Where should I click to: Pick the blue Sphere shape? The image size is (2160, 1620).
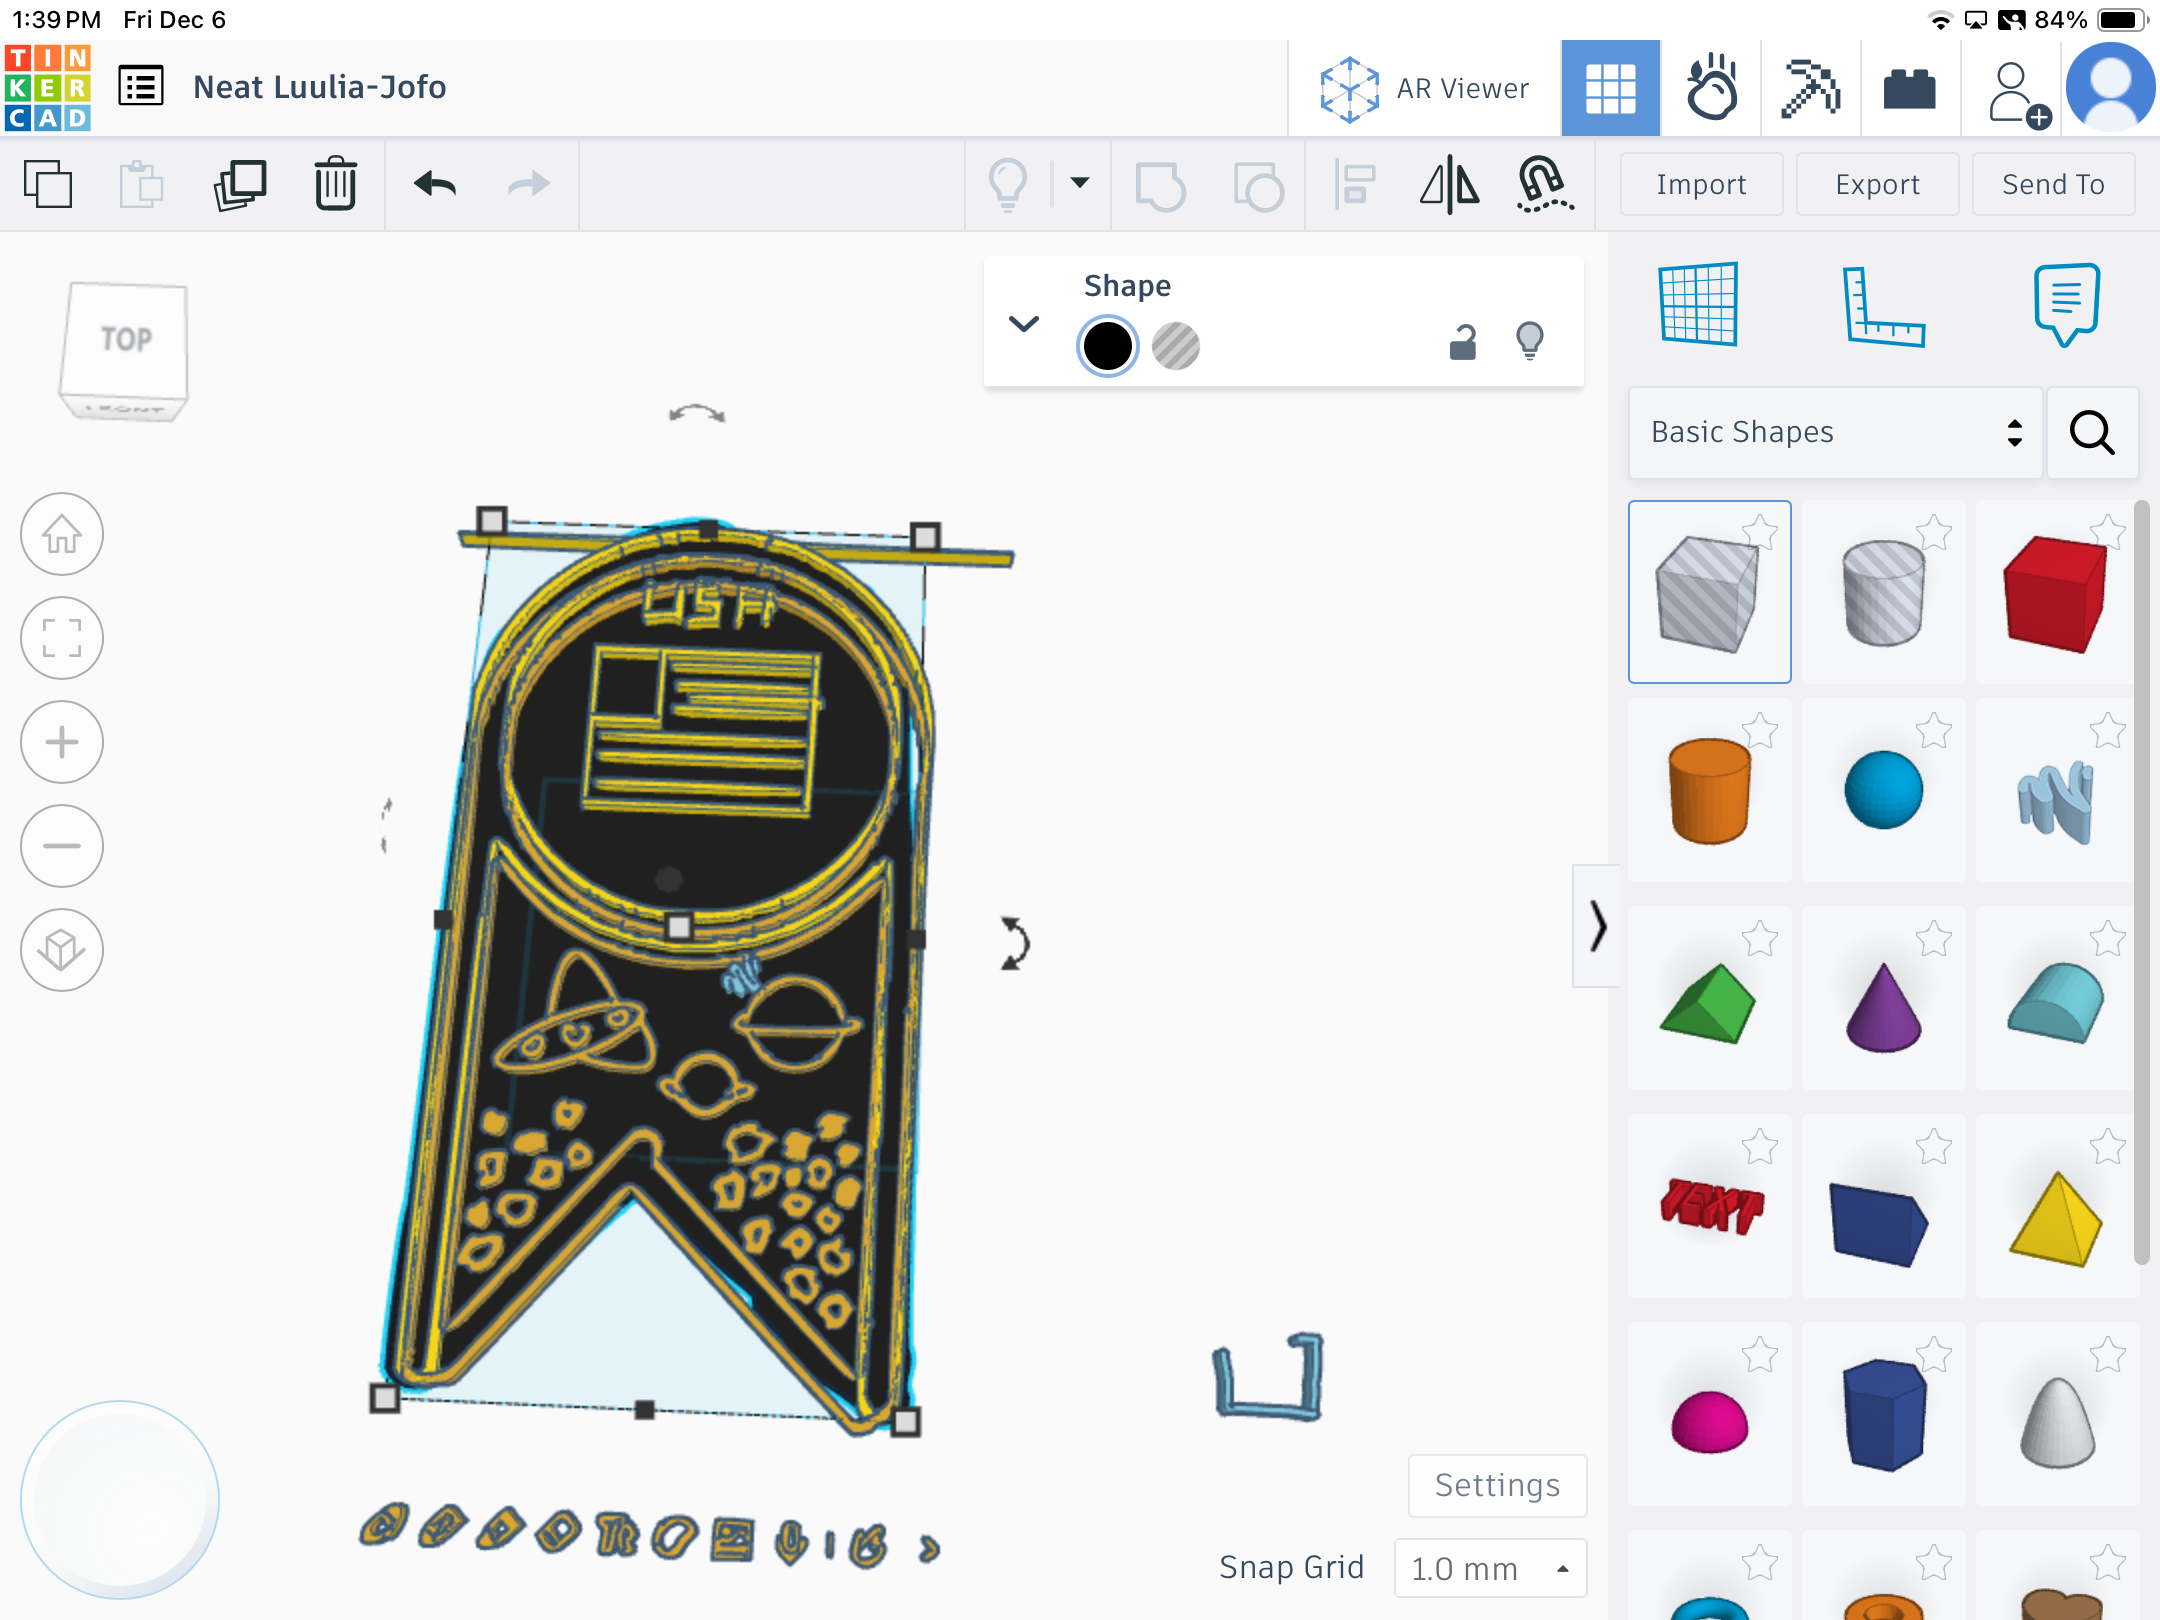point(1883,790)
